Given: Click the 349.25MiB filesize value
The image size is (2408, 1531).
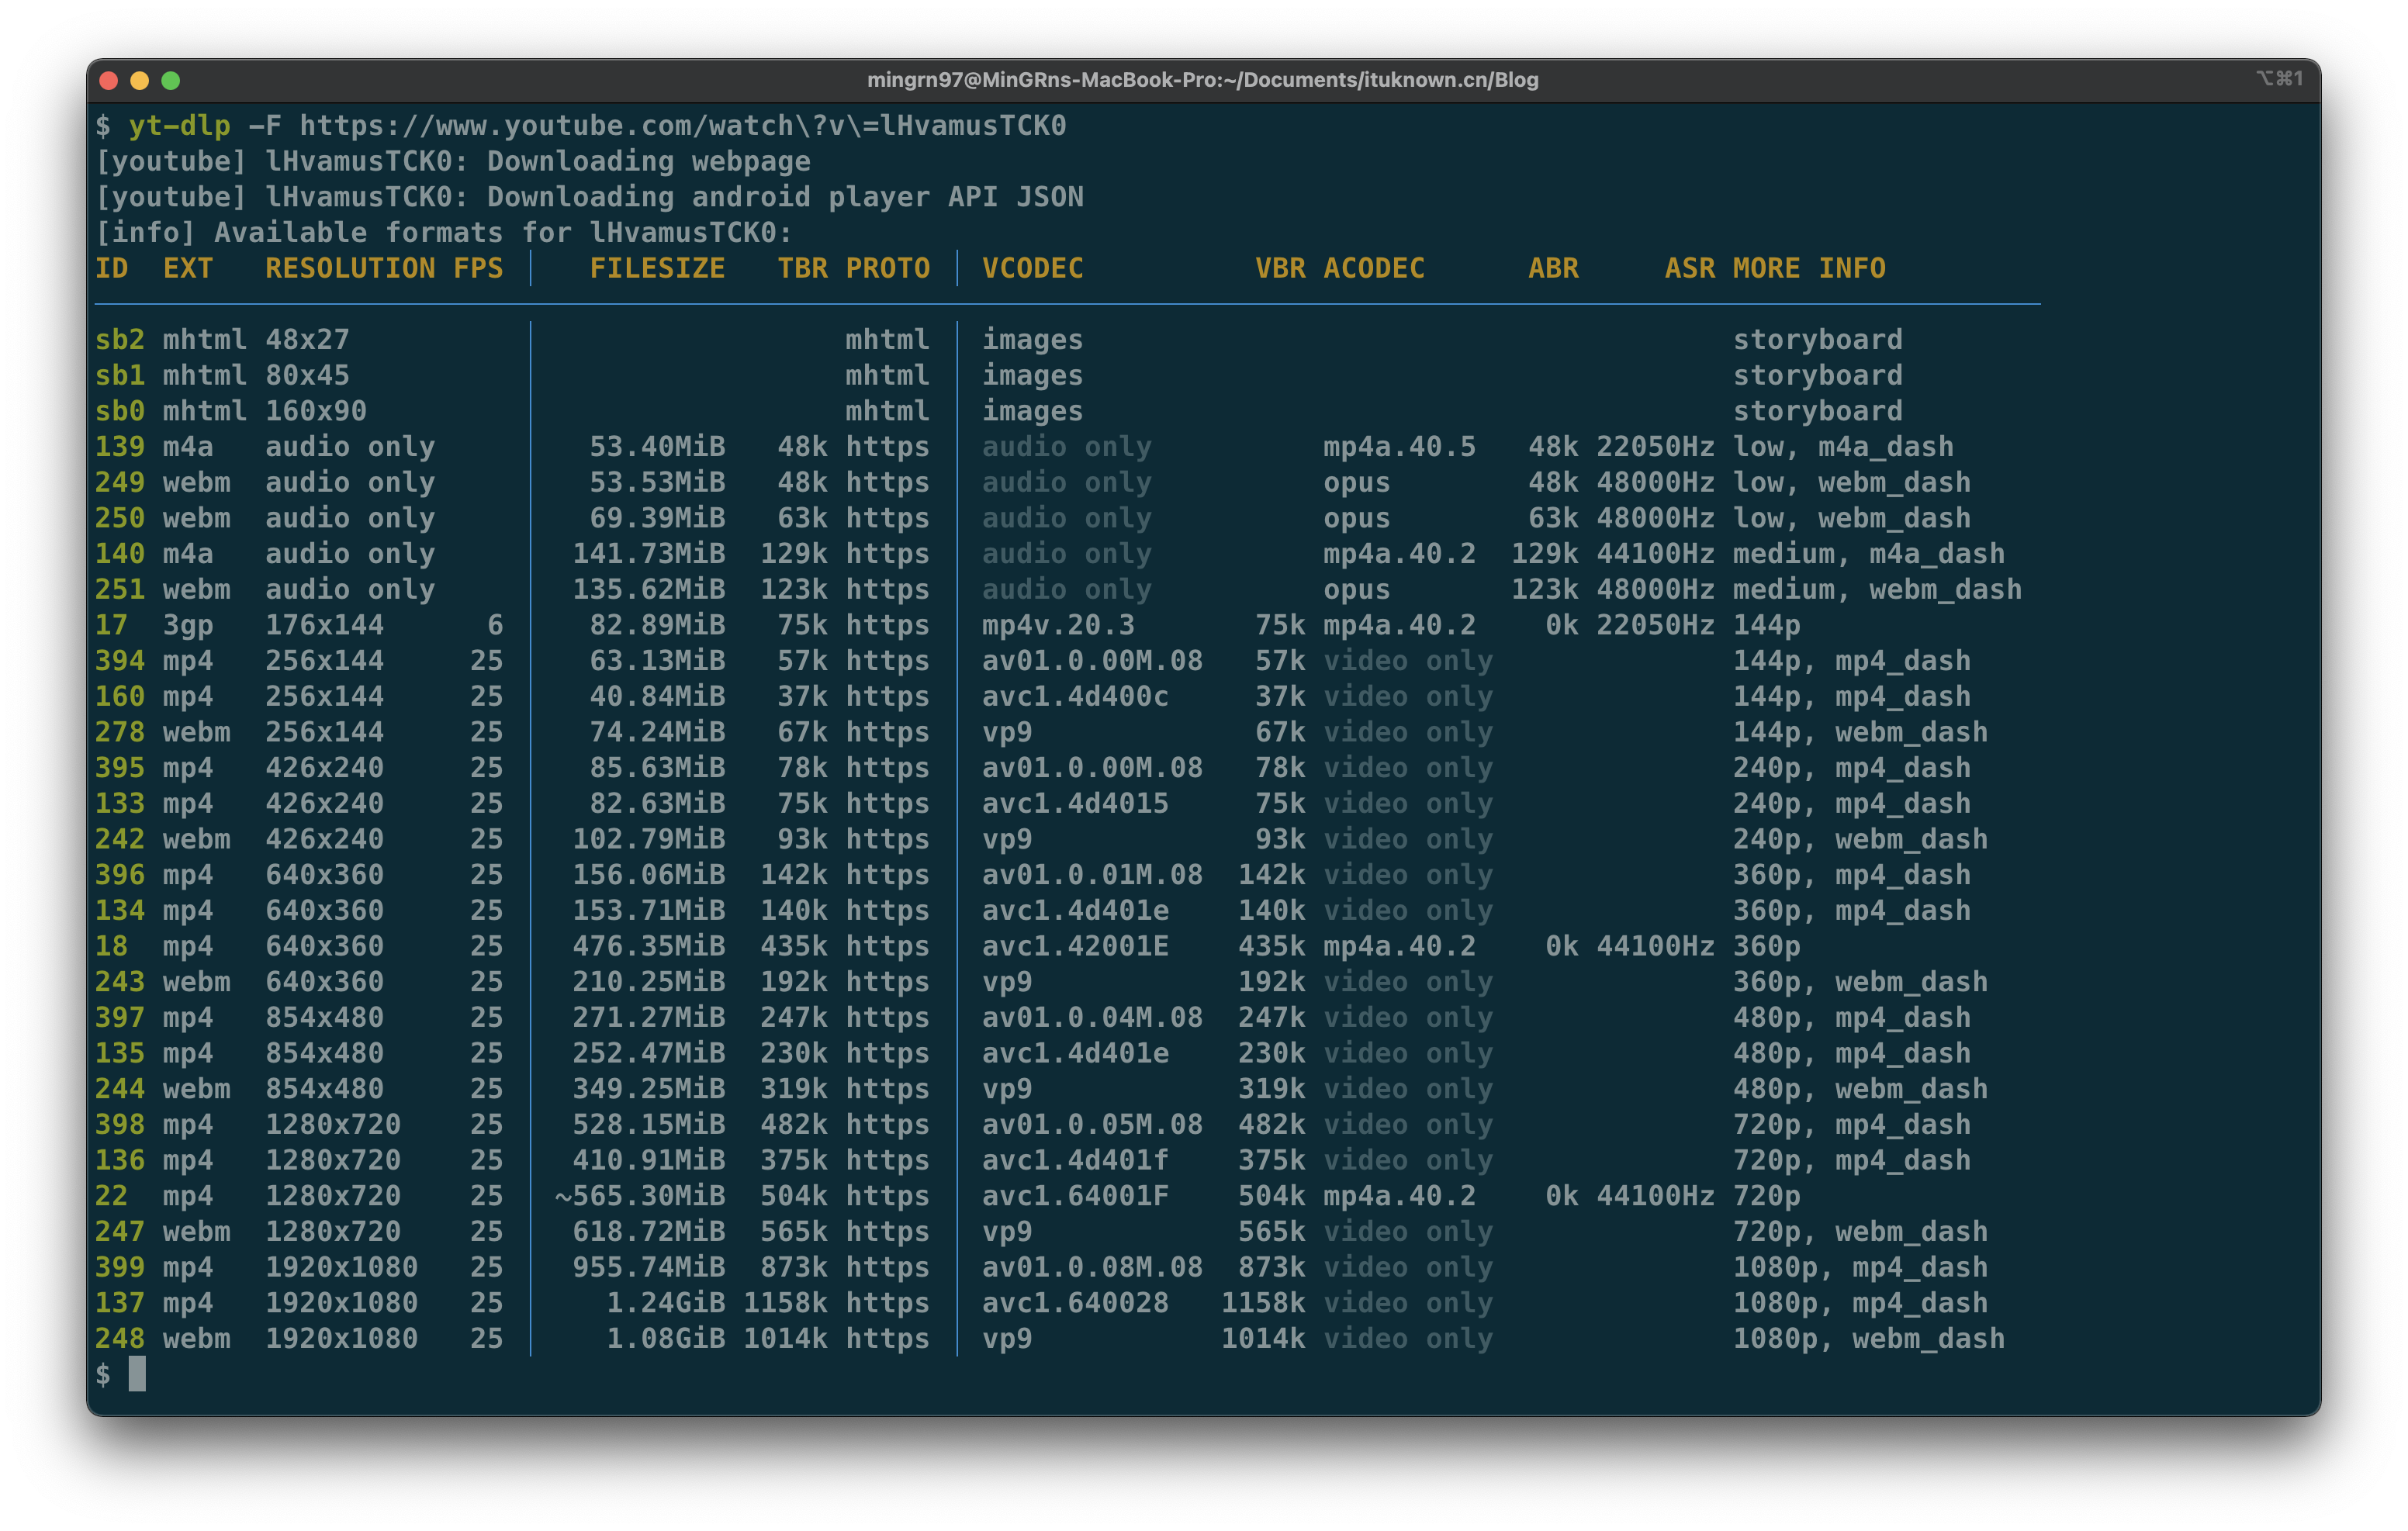Looking at the screenshot, I should [649, 1089].
